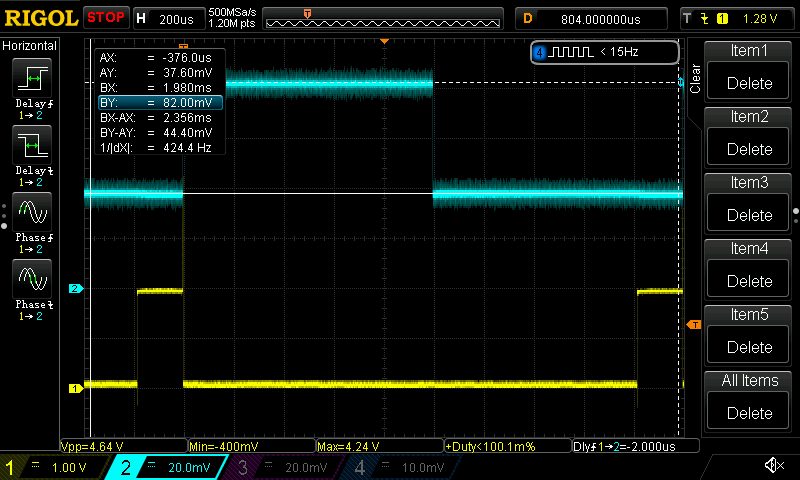Click the delay value 804.000000us

coord(601,19)
